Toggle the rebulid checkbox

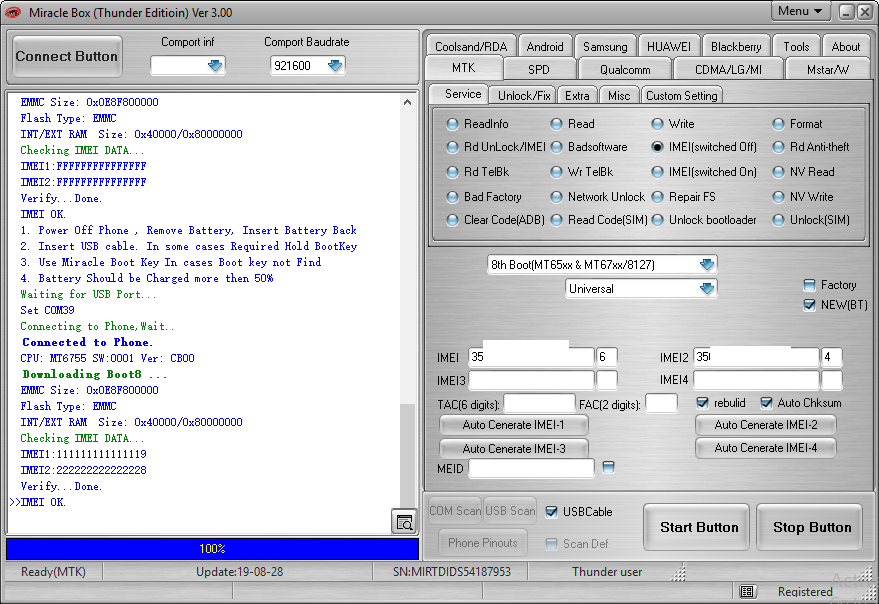tap(702, 403)
